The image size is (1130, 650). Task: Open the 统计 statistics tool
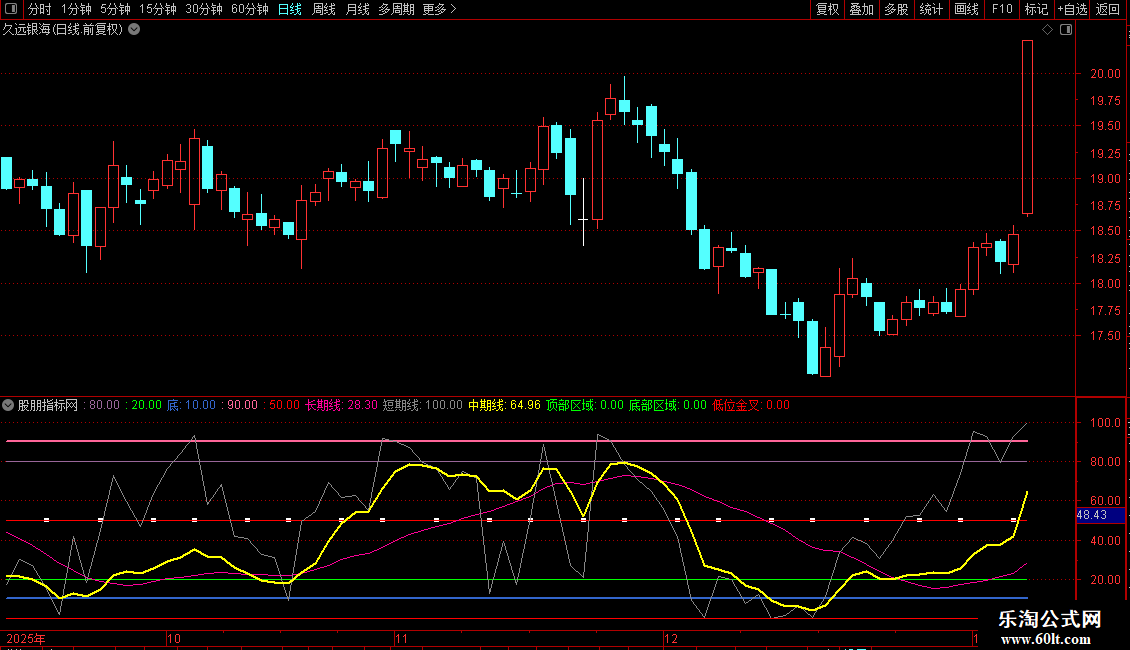[x=931, y=9]
